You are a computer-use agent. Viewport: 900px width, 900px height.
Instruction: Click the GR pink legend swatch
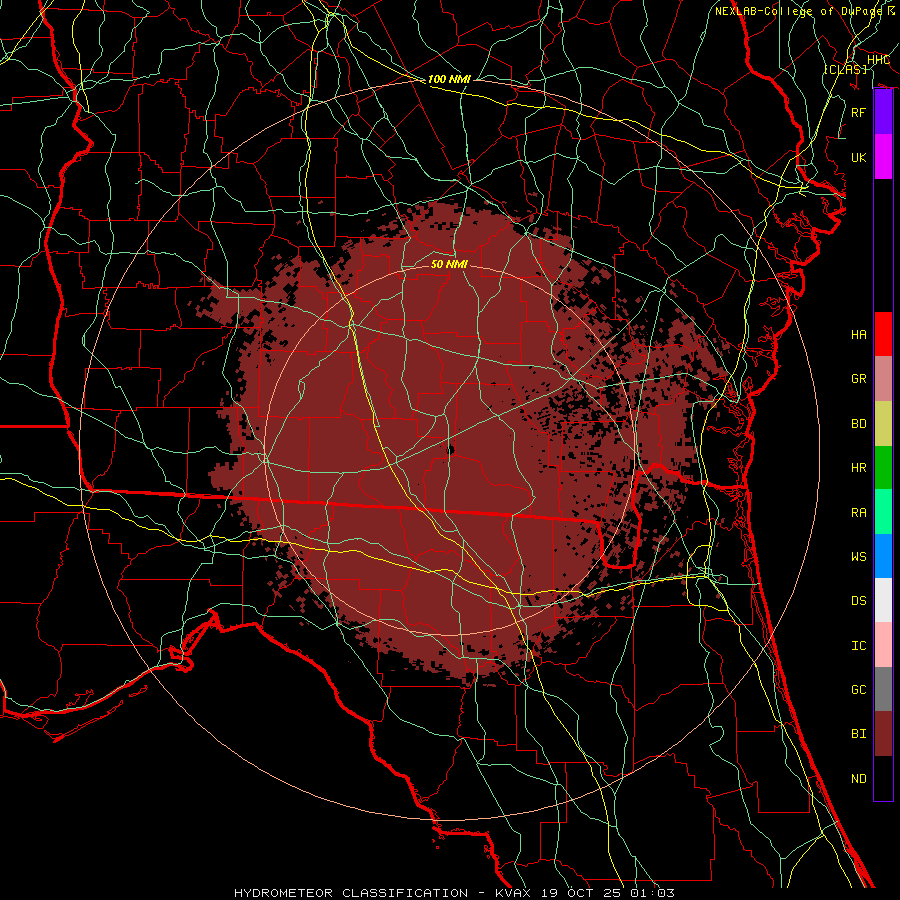[x=882, y=379]
